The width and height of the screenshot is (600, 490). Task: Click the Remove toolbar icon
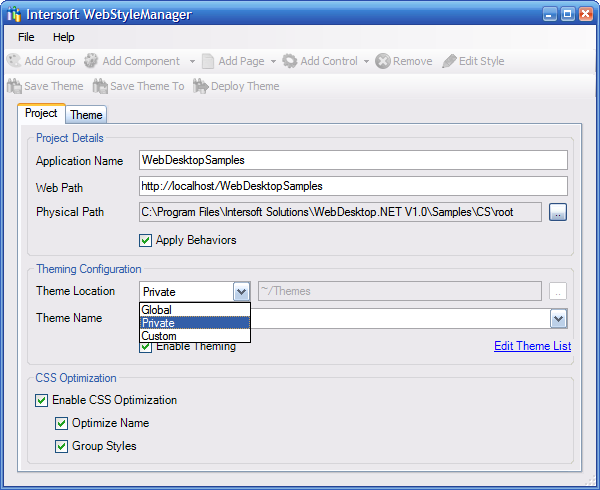tap(383, 61)
